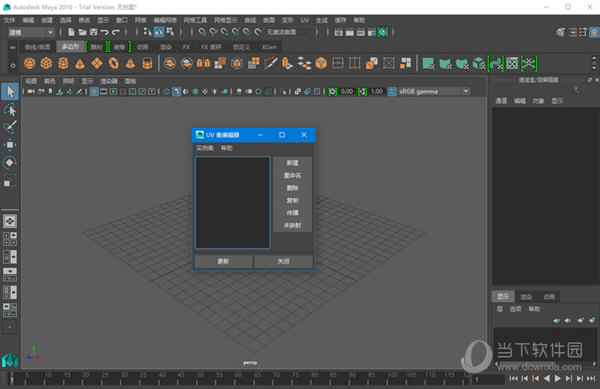Click the New Scene file icon
600x389 pixels.
[x=71, y=32]
